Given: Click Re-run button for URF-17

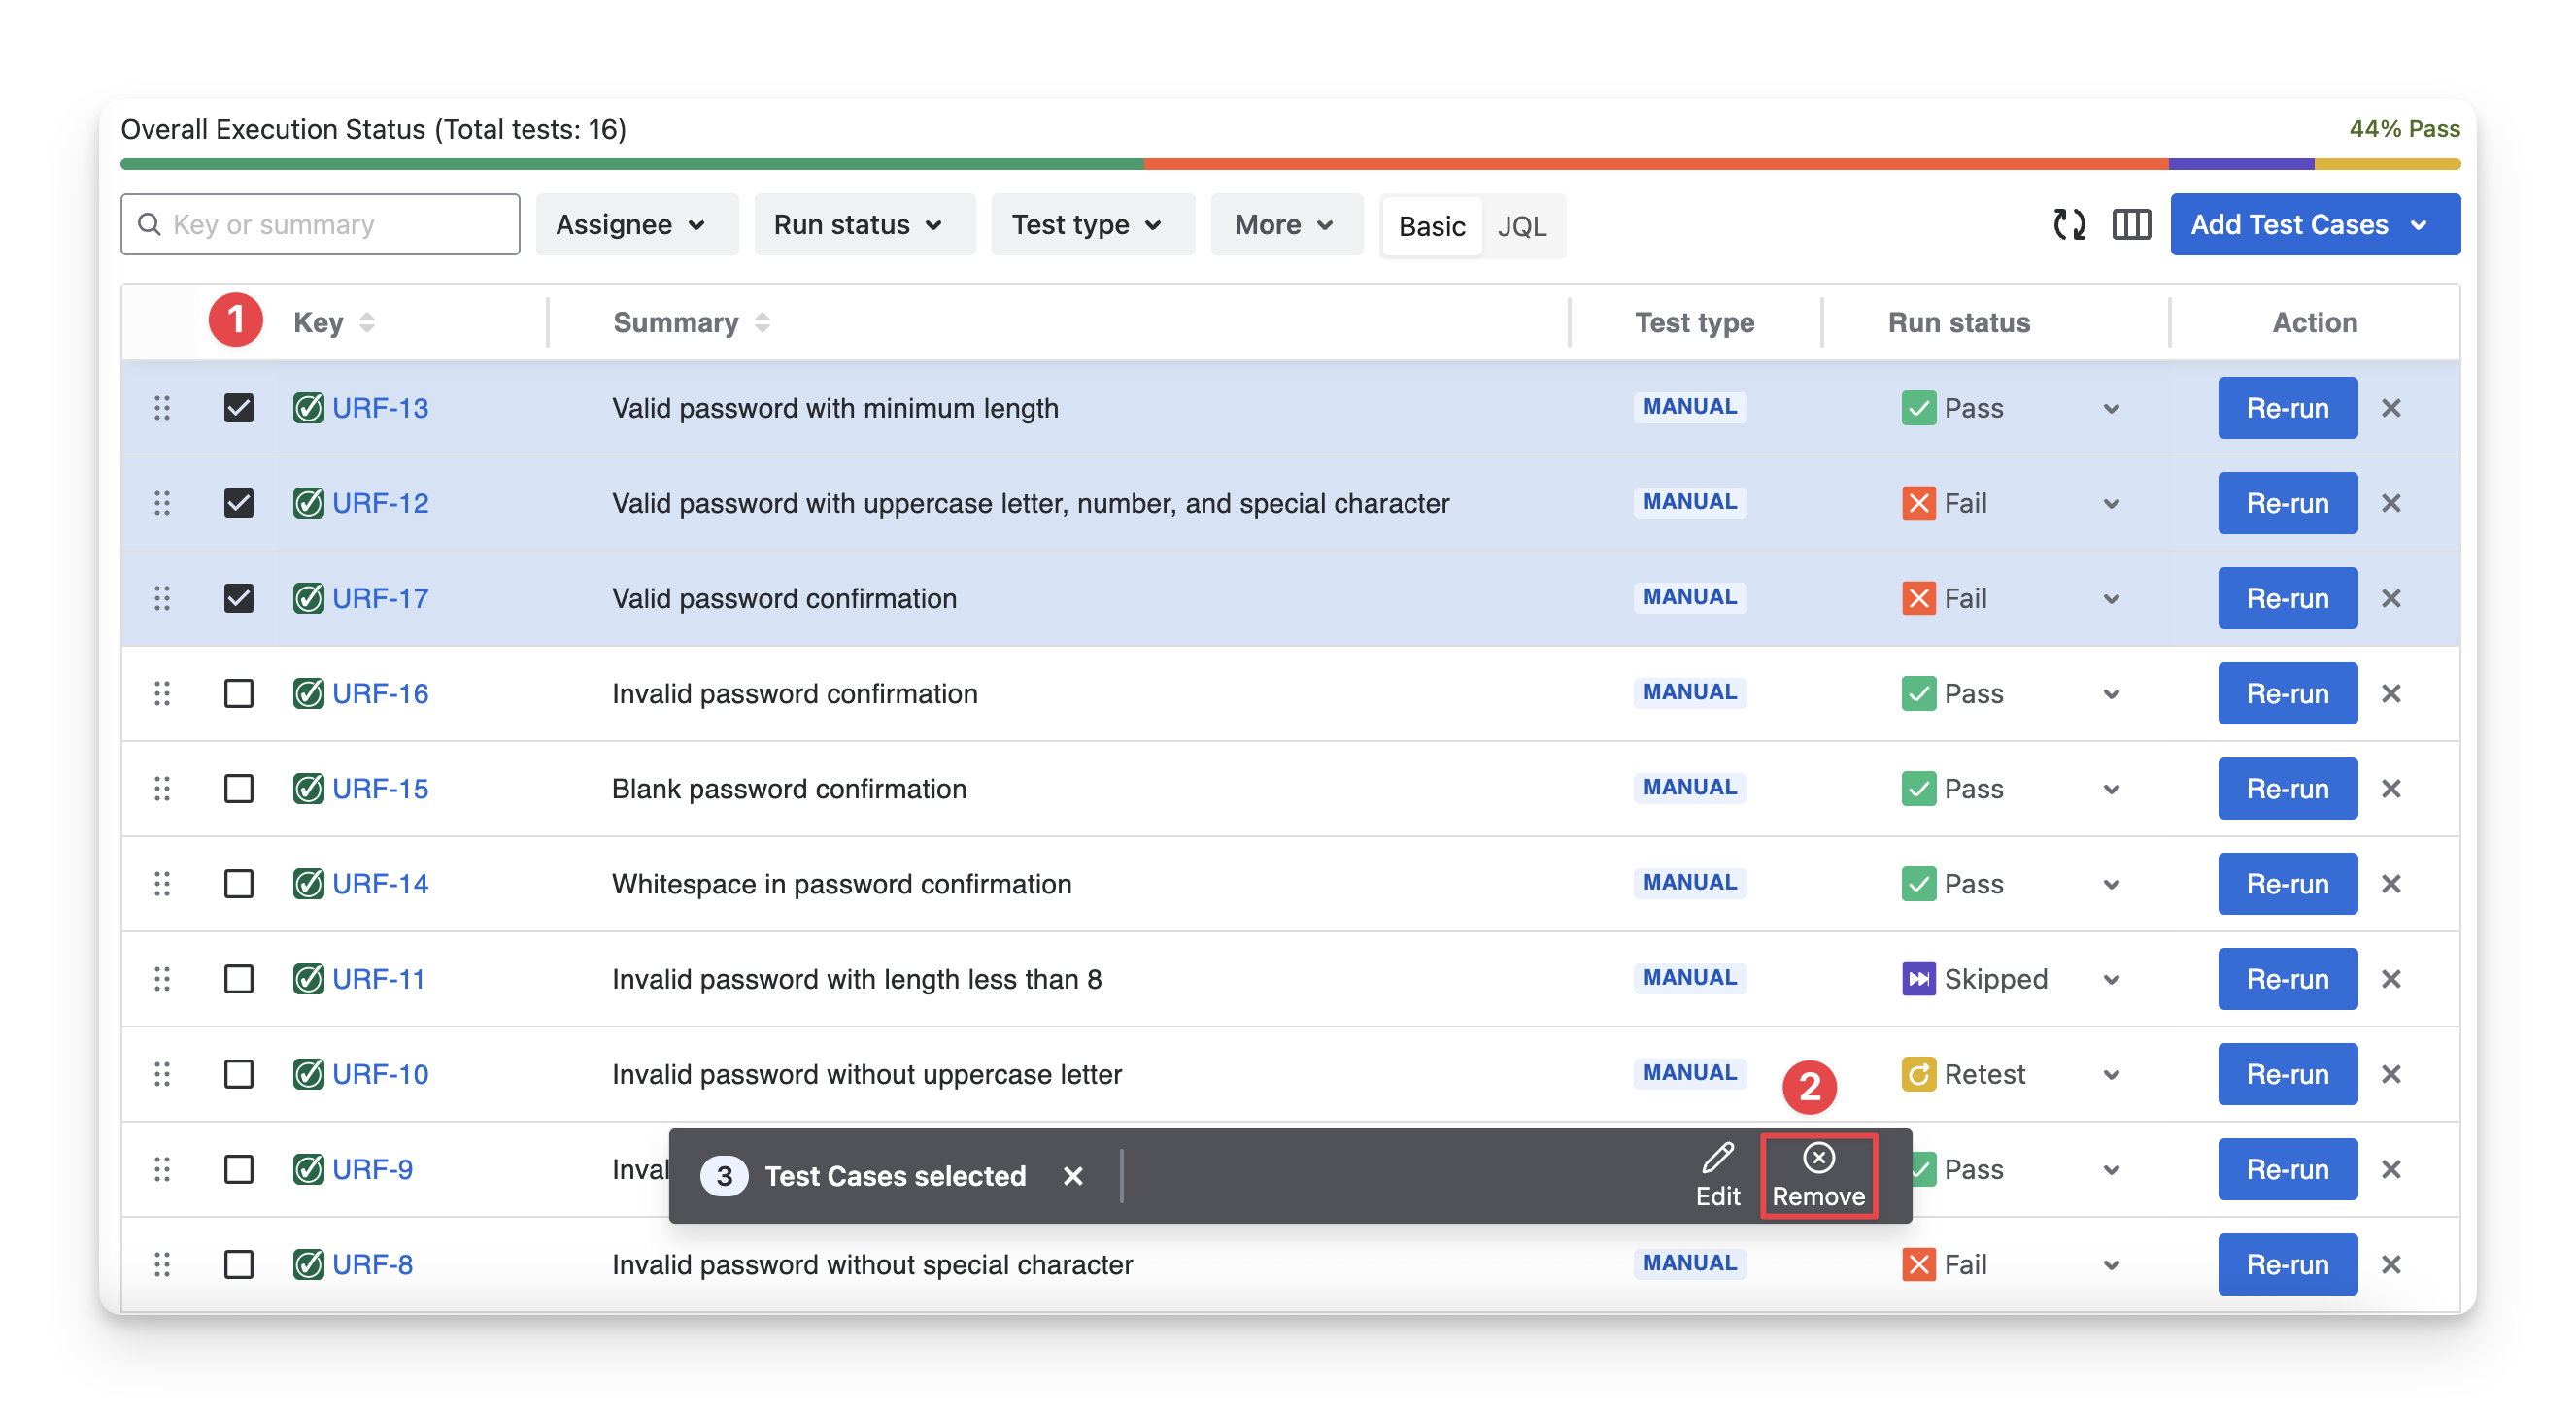Looking at the screenshot, I should click(2287, 598).
